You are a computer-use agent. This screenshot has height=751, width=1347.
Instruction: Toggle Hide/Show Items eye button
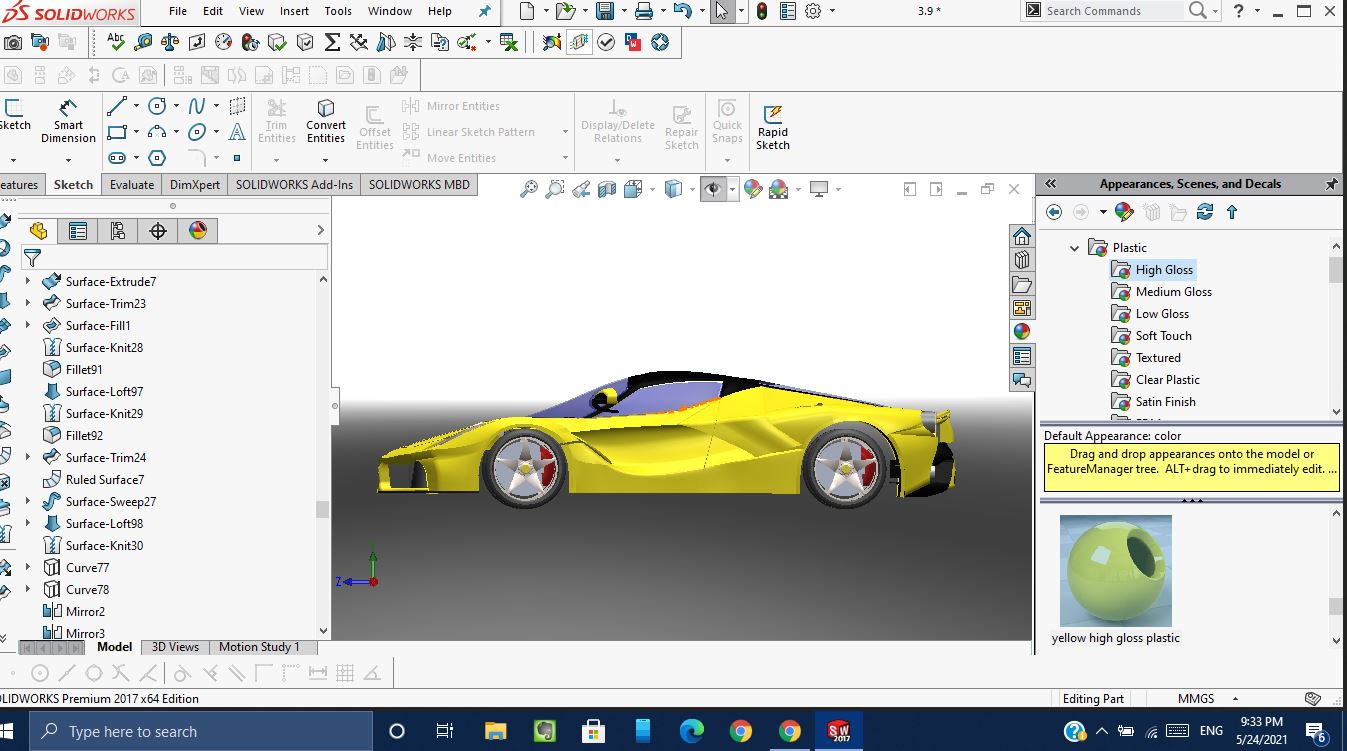(x=712, y=189)
